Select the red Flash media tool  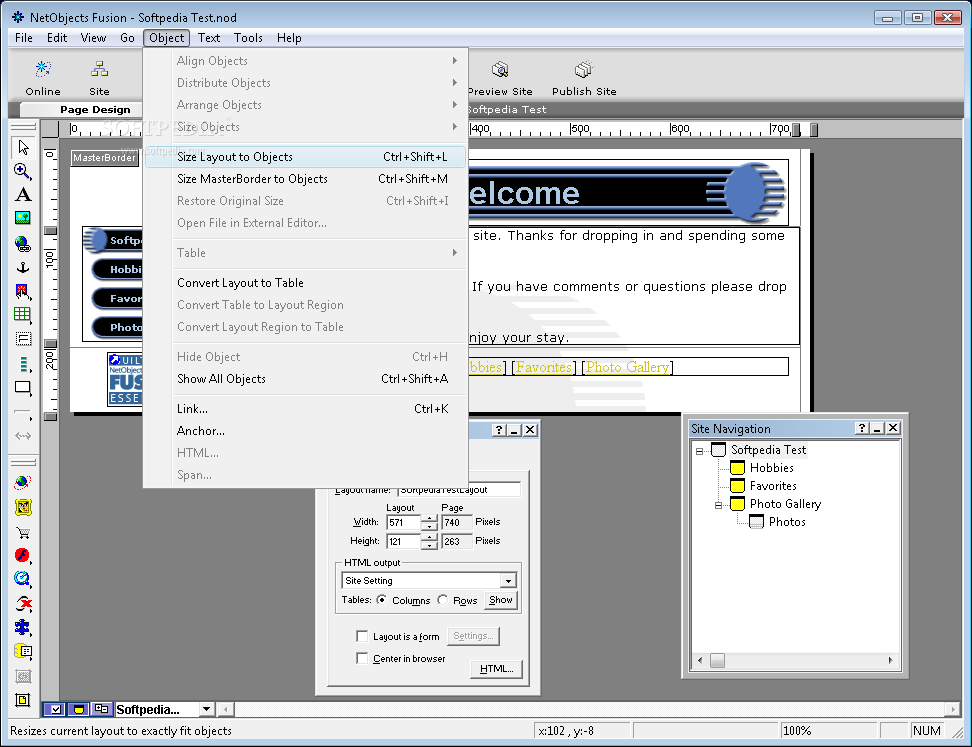[x=23, y=555]
